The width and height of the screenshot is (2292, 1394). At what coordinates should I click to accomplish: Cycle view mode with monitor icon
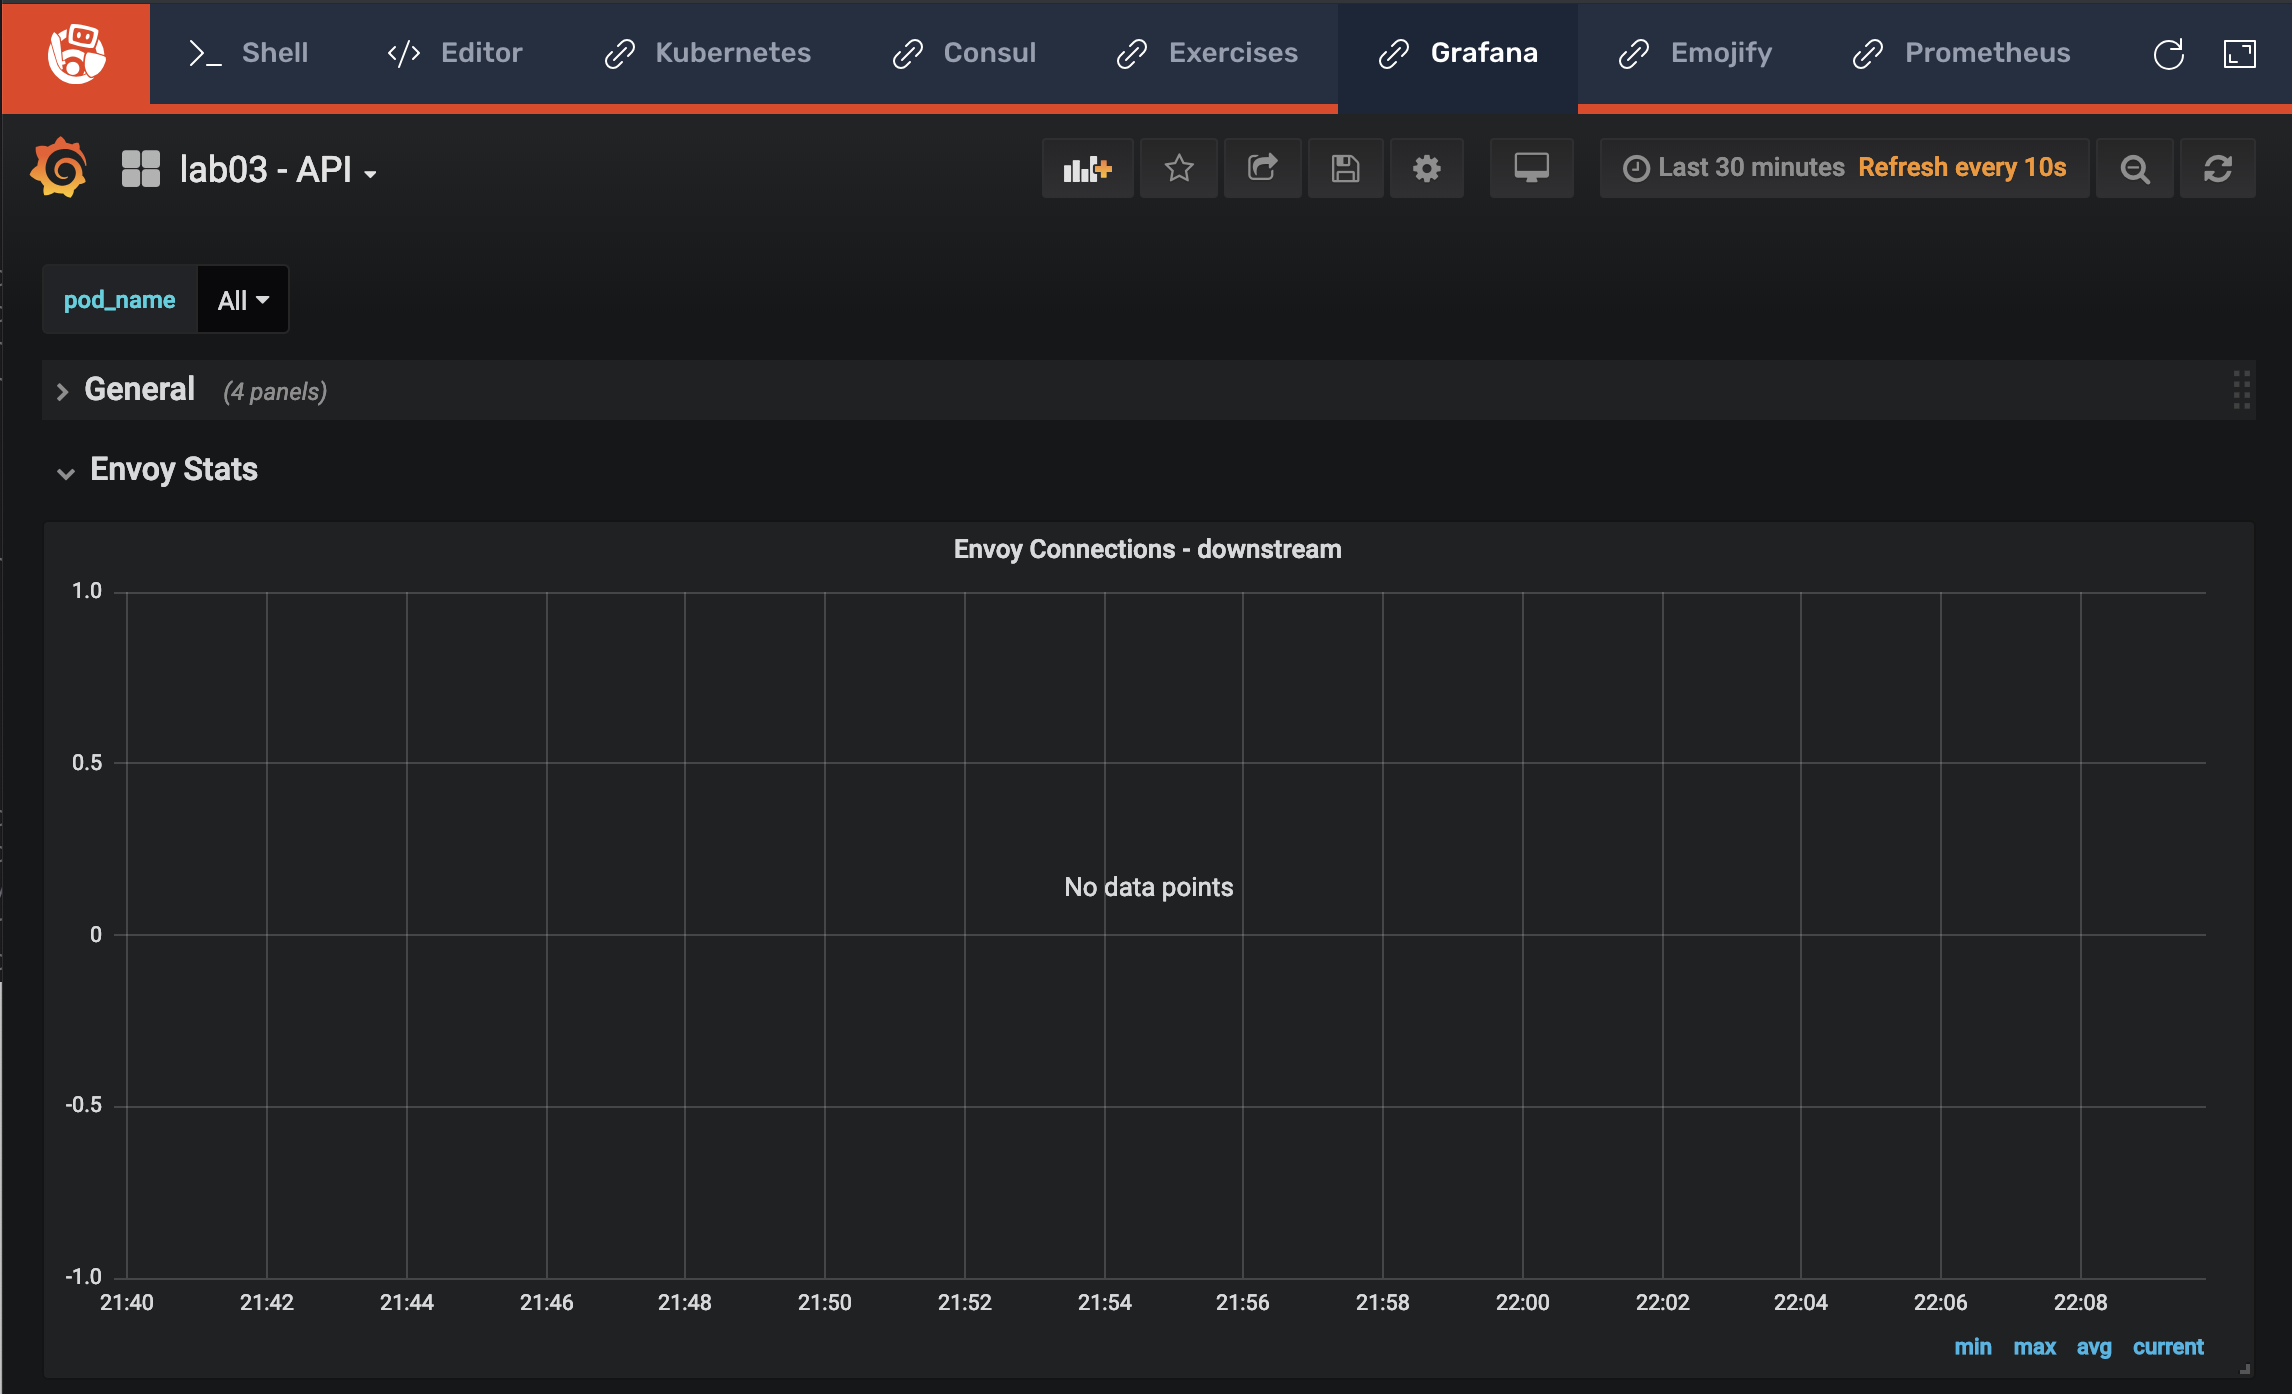1531,168
